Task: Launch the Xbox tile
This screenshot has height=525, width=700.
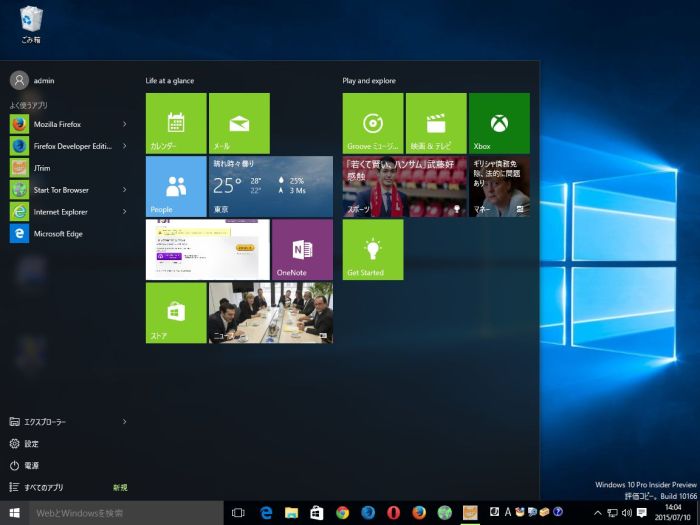Action: click(498, 123)
